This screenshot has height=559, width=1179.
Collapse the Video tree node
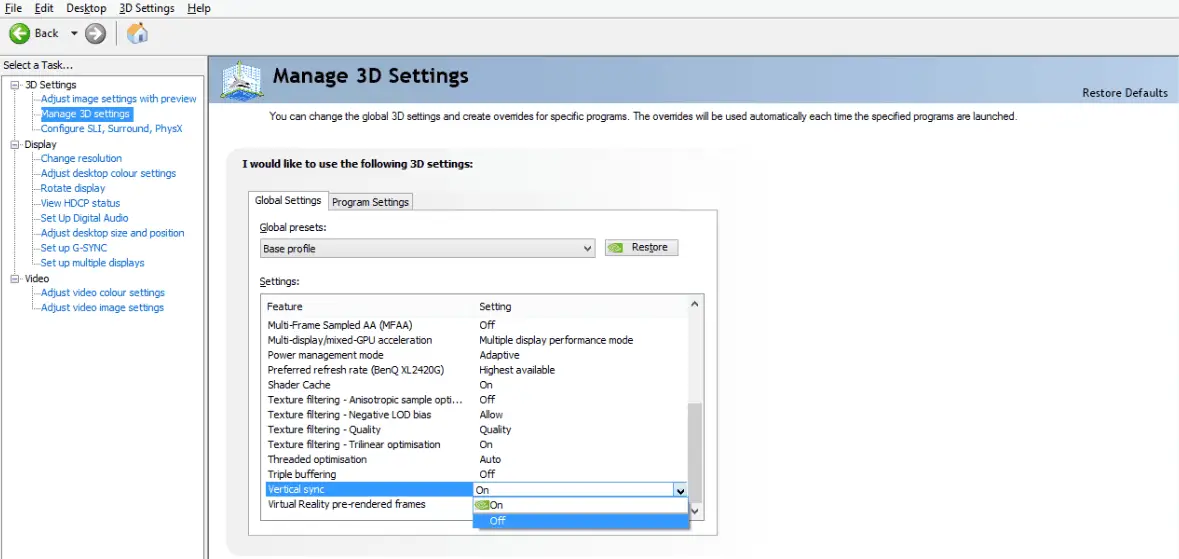coord(14,278)
